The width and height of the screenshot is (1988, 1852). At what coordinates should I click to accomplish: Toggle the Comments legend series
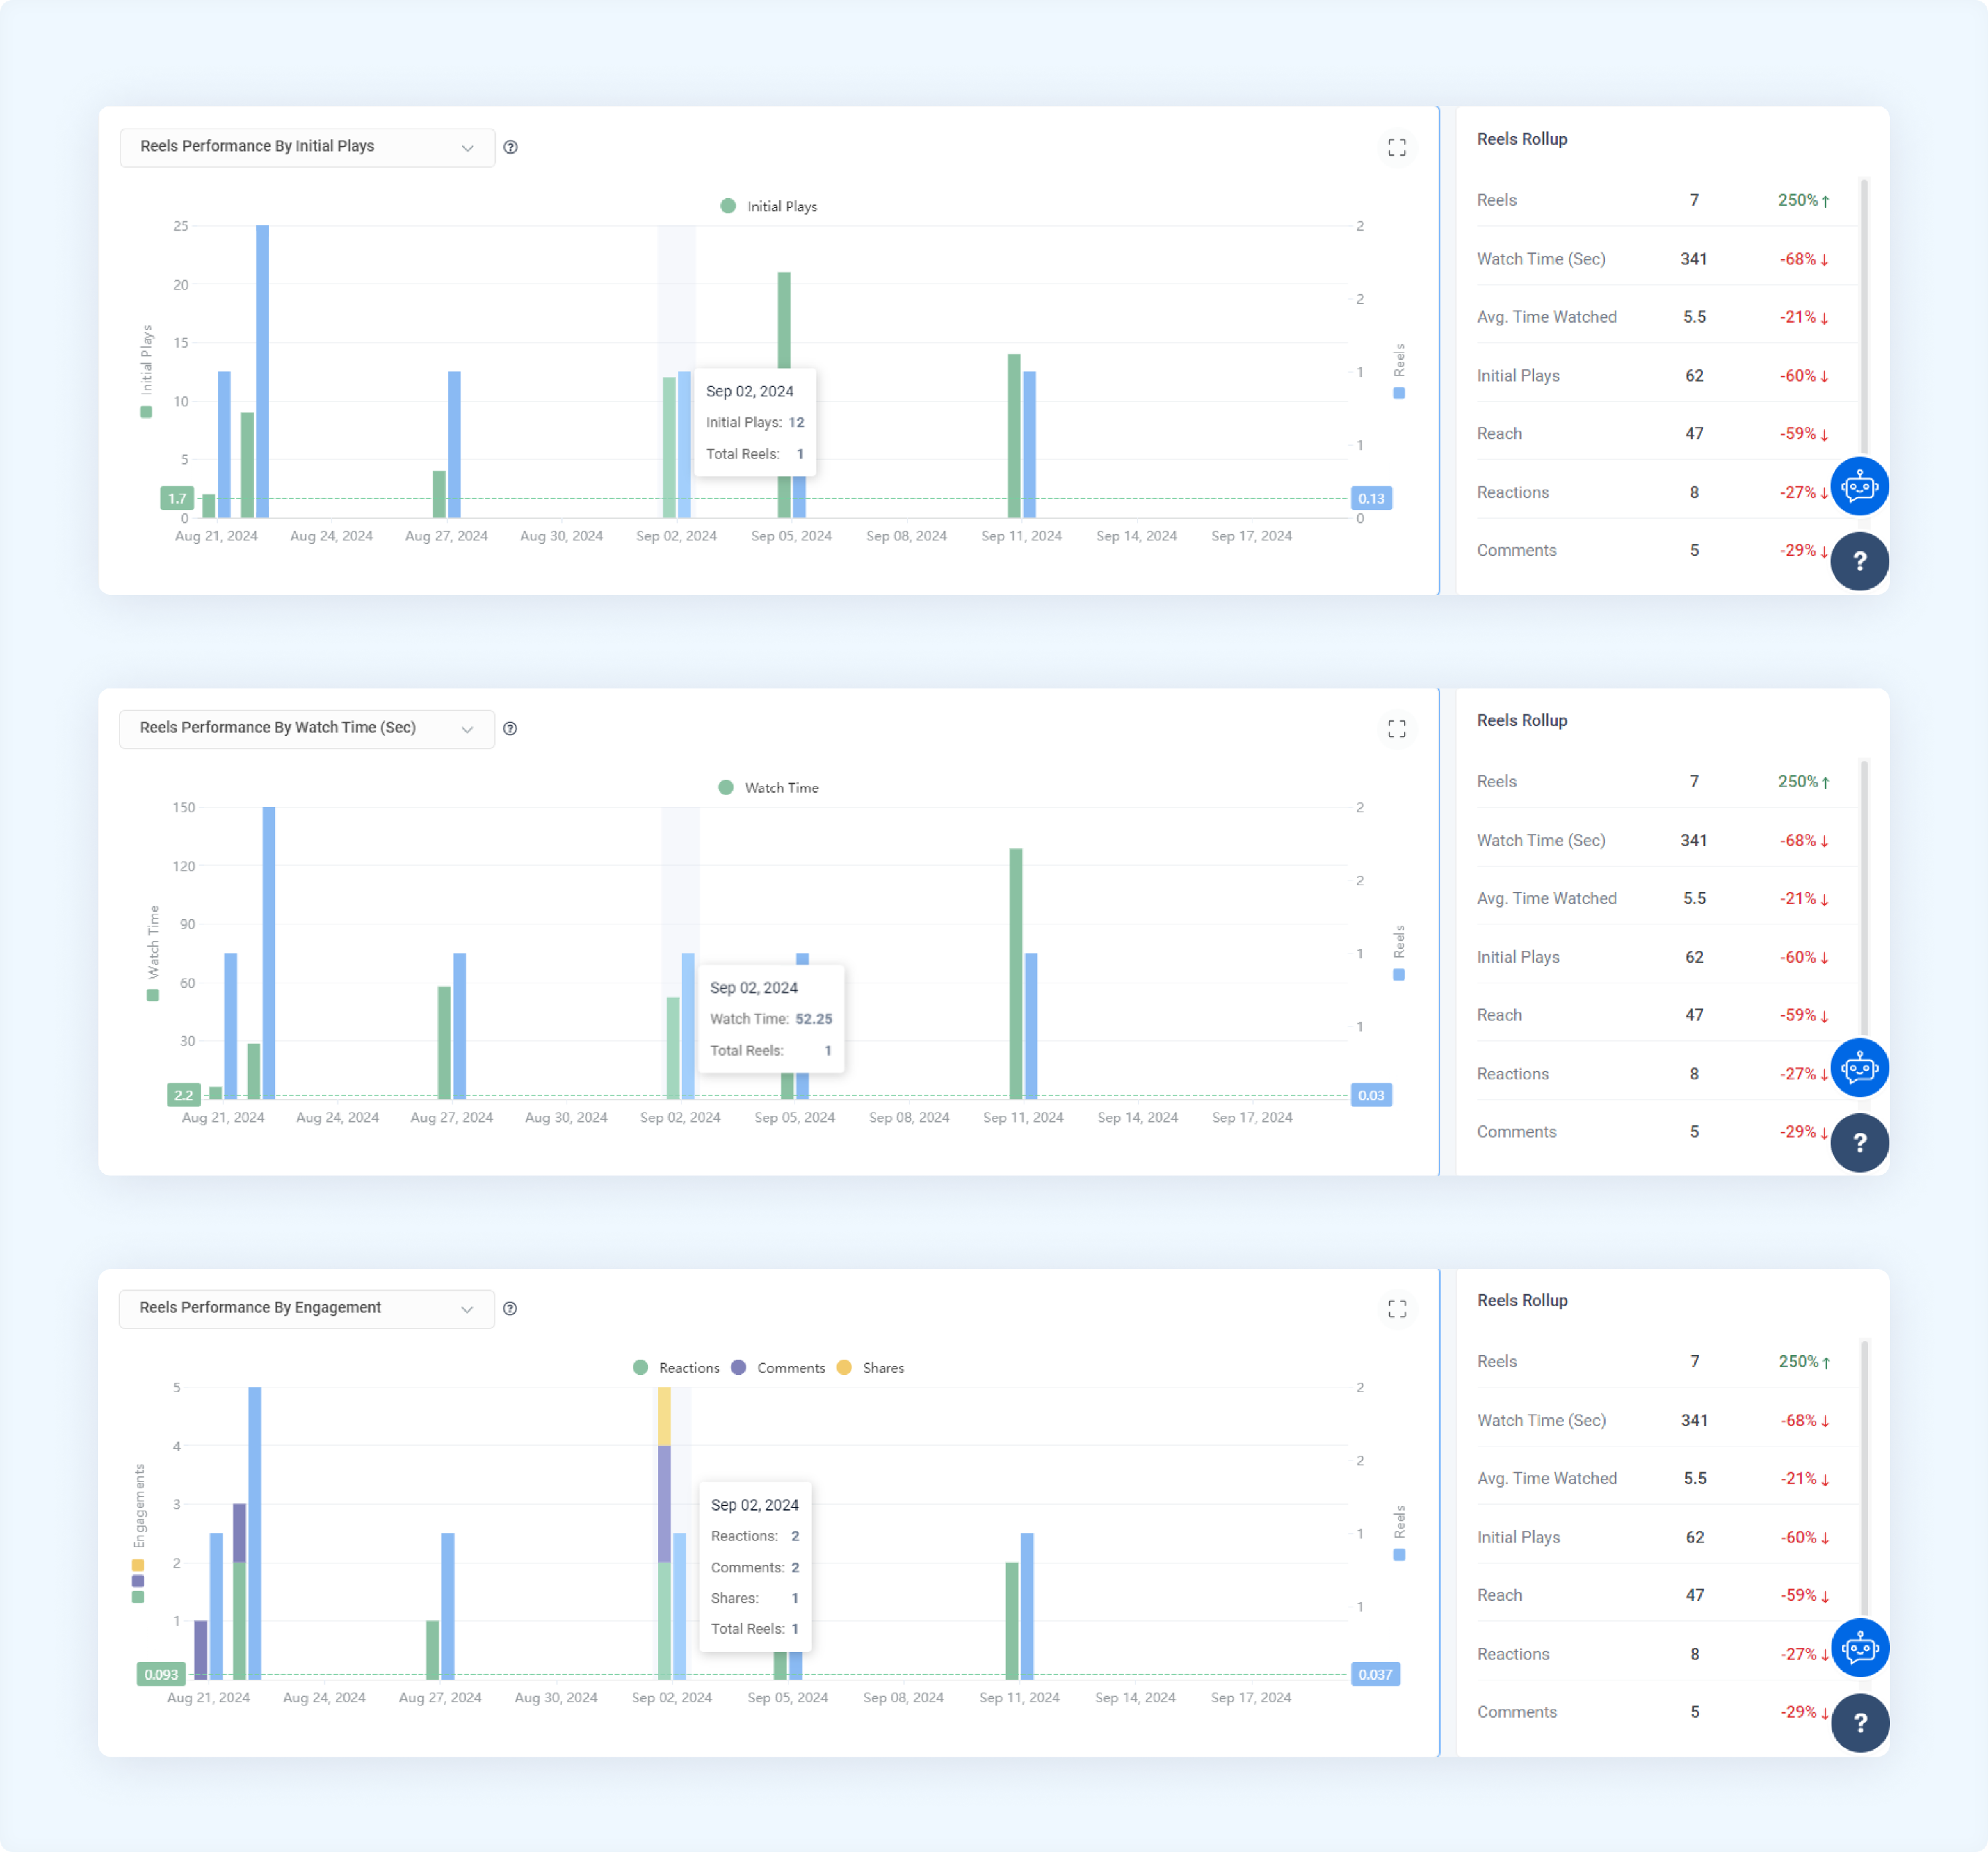pos(778,1368)
